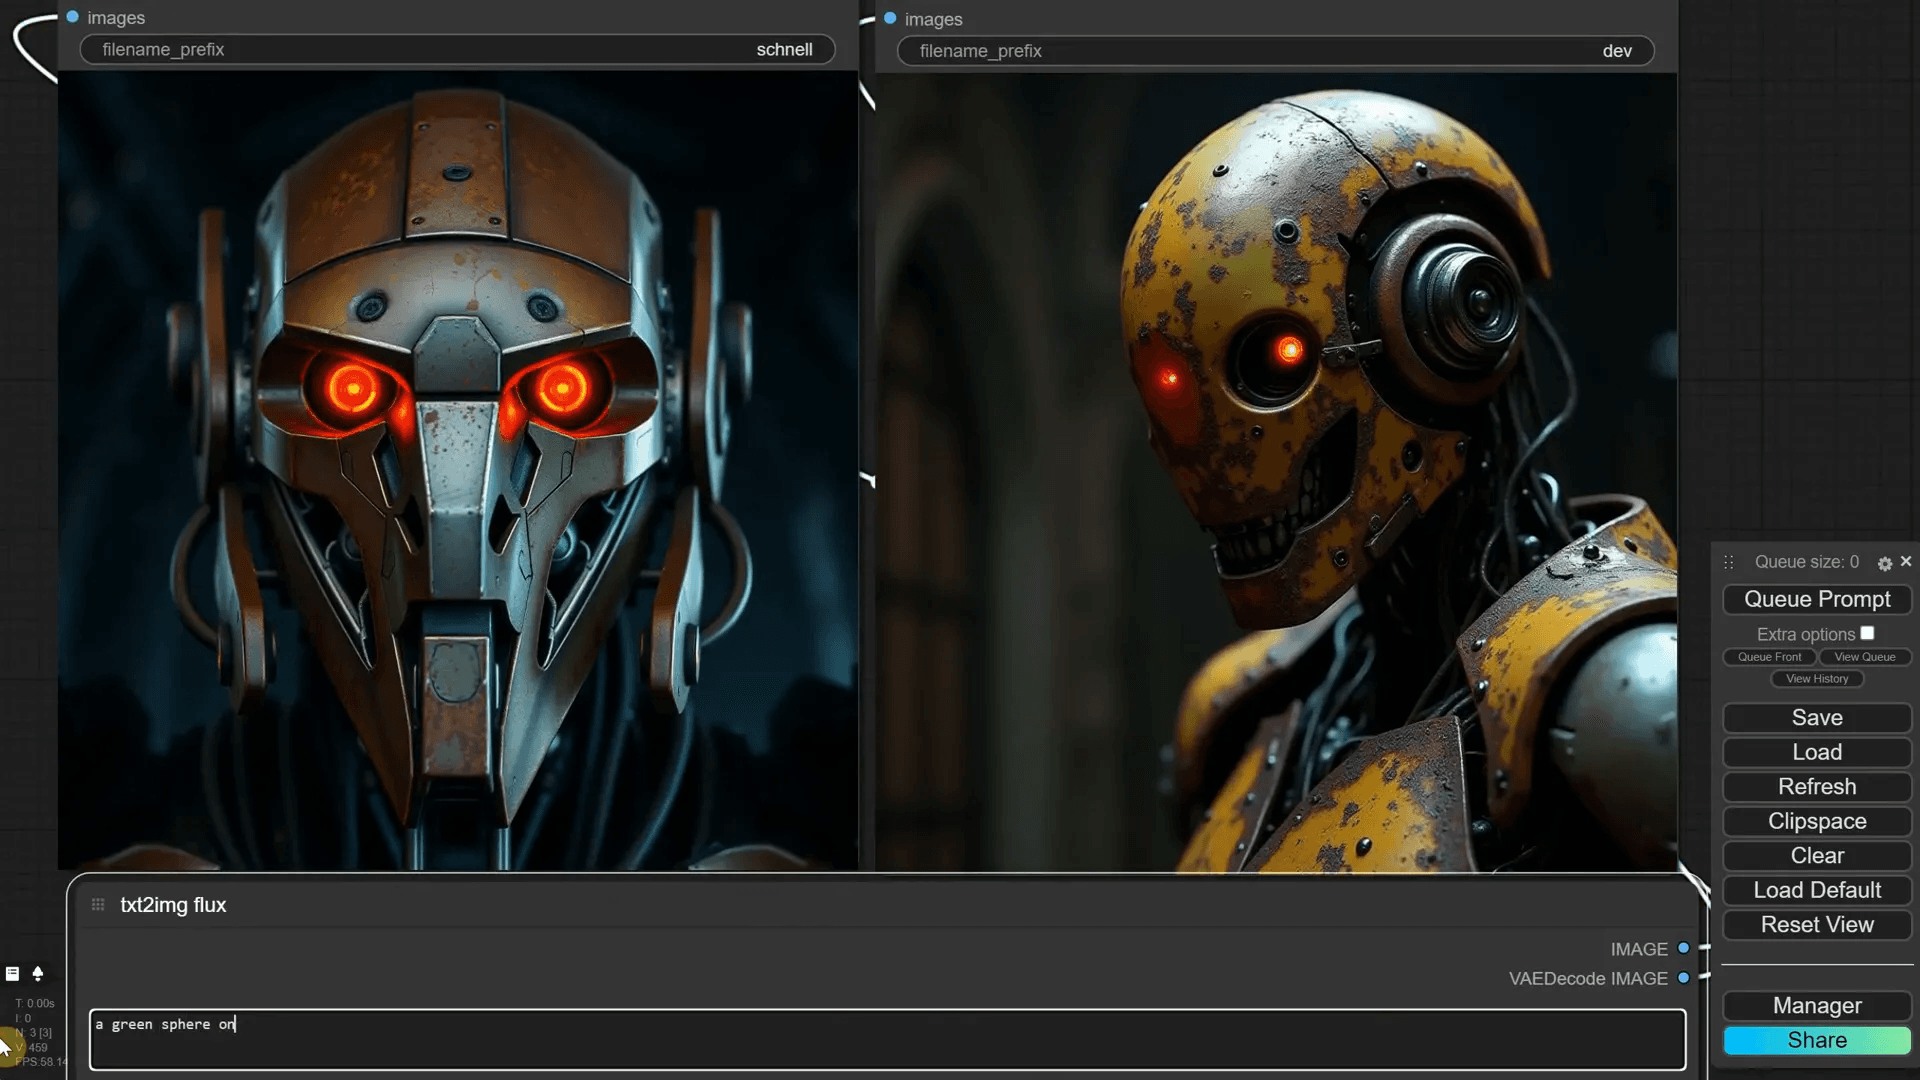Open the Manager menu
This screenshot has width=1920, height=1080.
[1817, 1006]
